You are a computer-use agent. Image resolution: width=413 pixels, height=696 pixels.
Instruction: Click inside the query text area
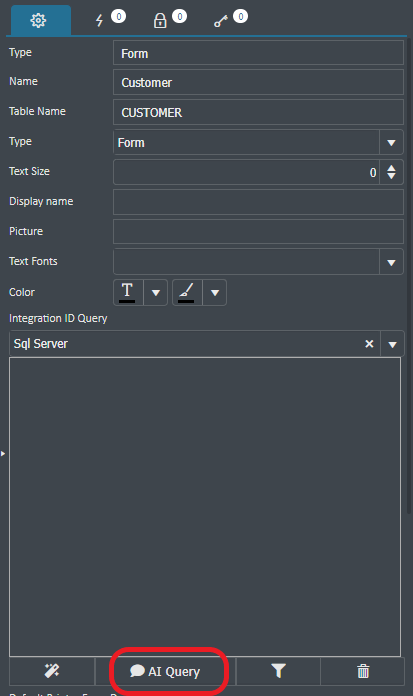pyautogui.click(x=205, y=506)
